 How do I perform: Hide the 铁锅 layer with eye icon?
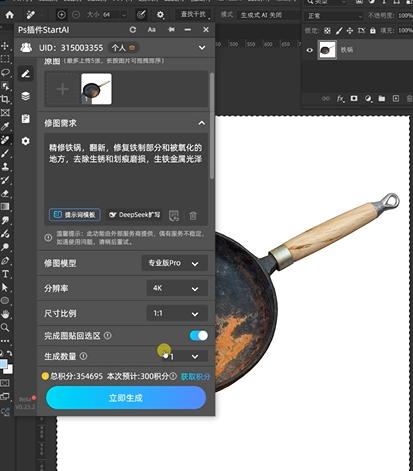[310, 50]
